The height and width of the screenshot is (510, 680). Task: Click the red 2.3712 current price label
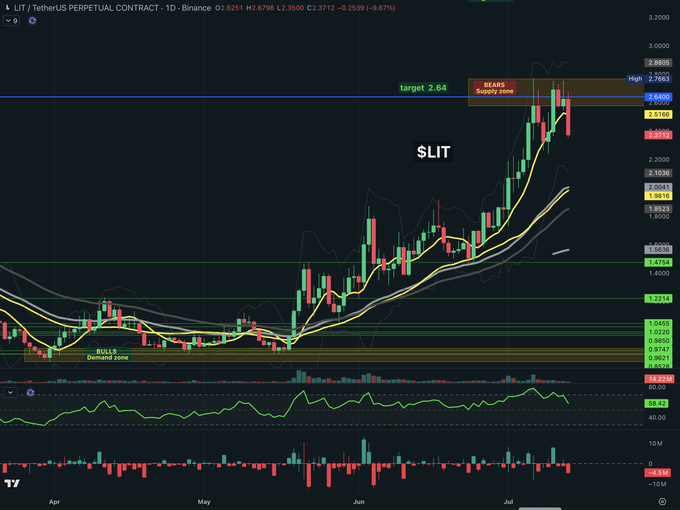[658, 135]
